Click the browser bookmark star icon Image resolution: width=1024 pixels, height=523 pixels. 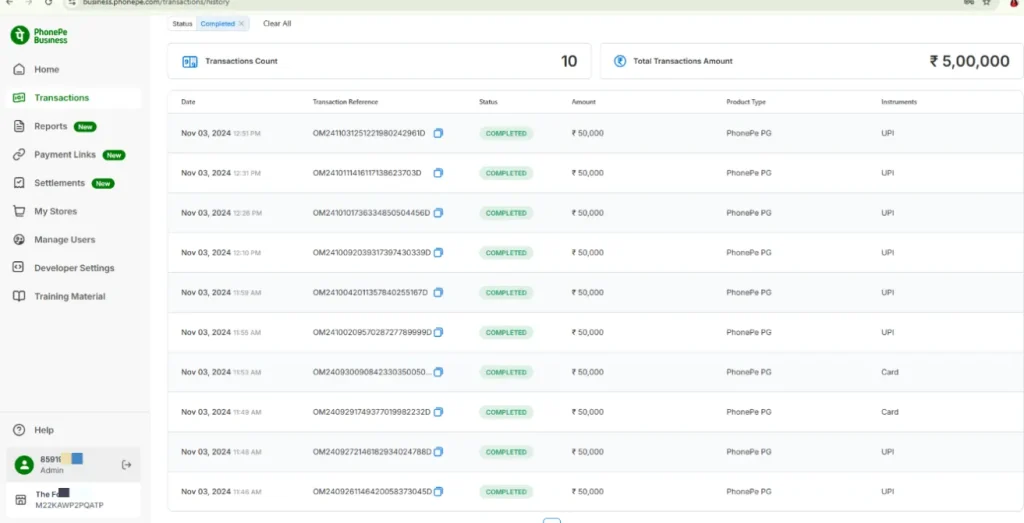pos(986,4)
